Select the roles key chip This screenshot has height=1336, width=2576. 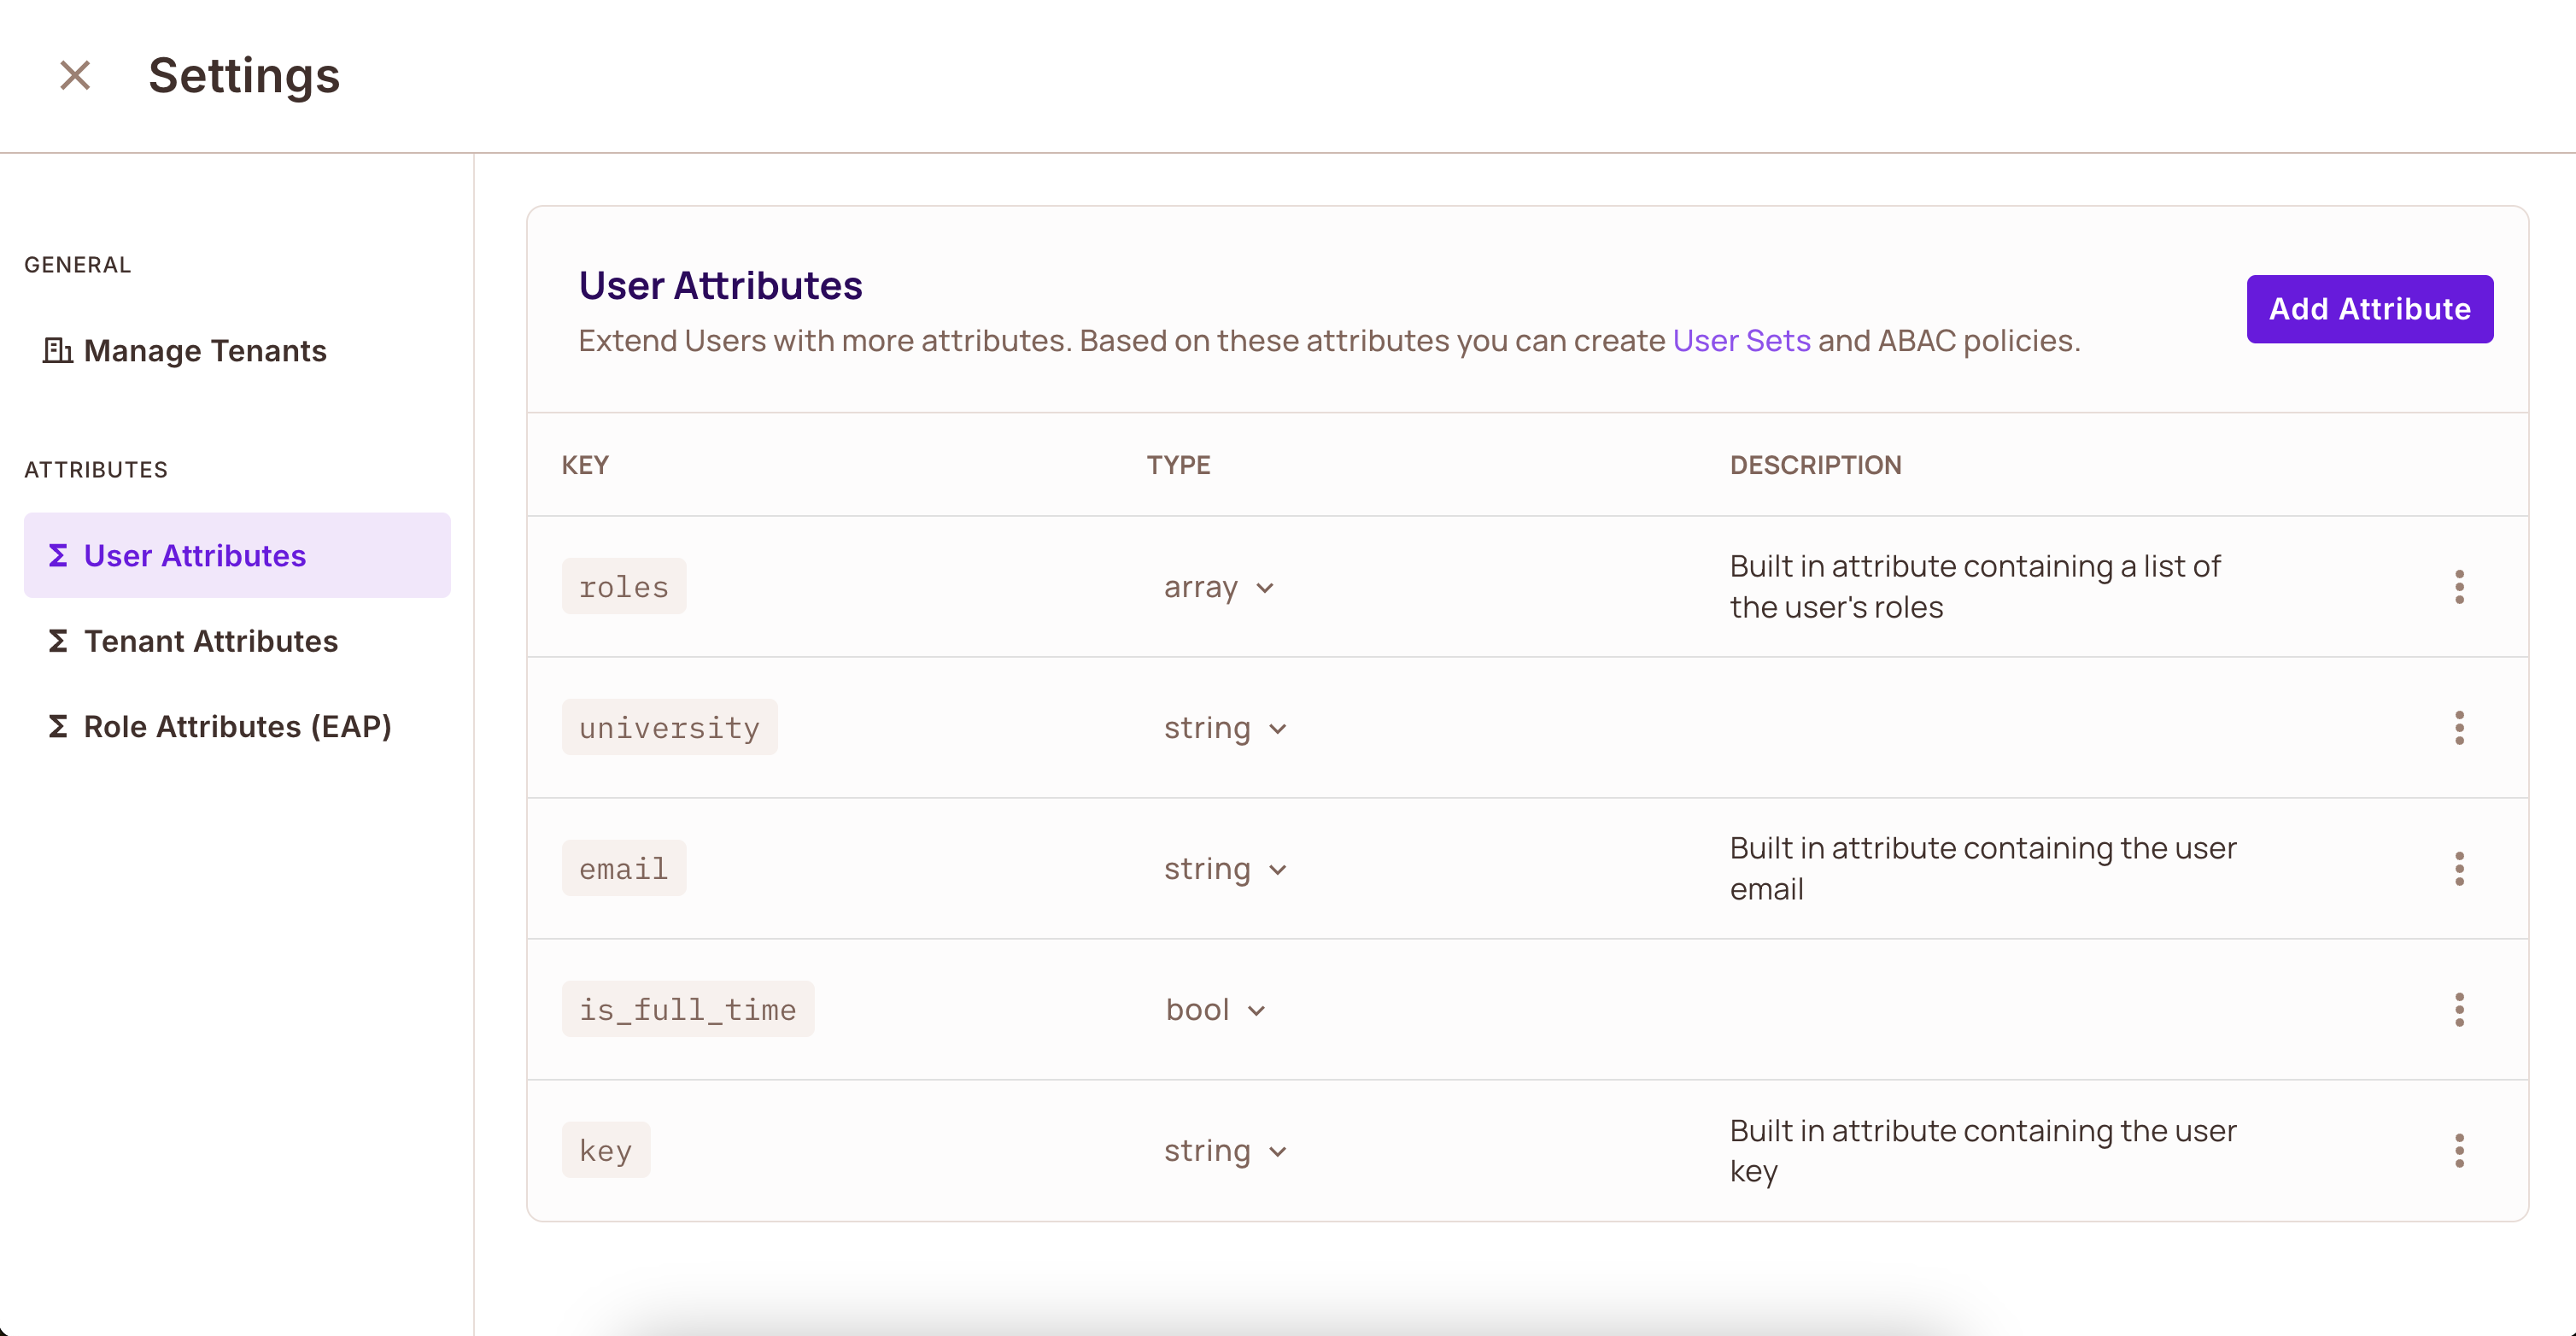pyautogui.click(x=623, y=587)
